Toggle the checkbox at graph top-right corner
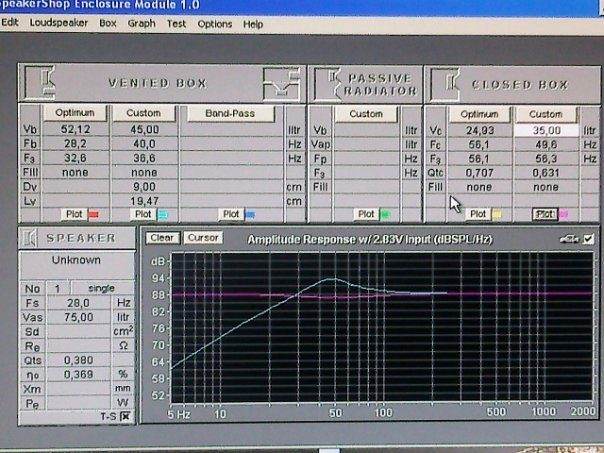 (x=587, y=238)
